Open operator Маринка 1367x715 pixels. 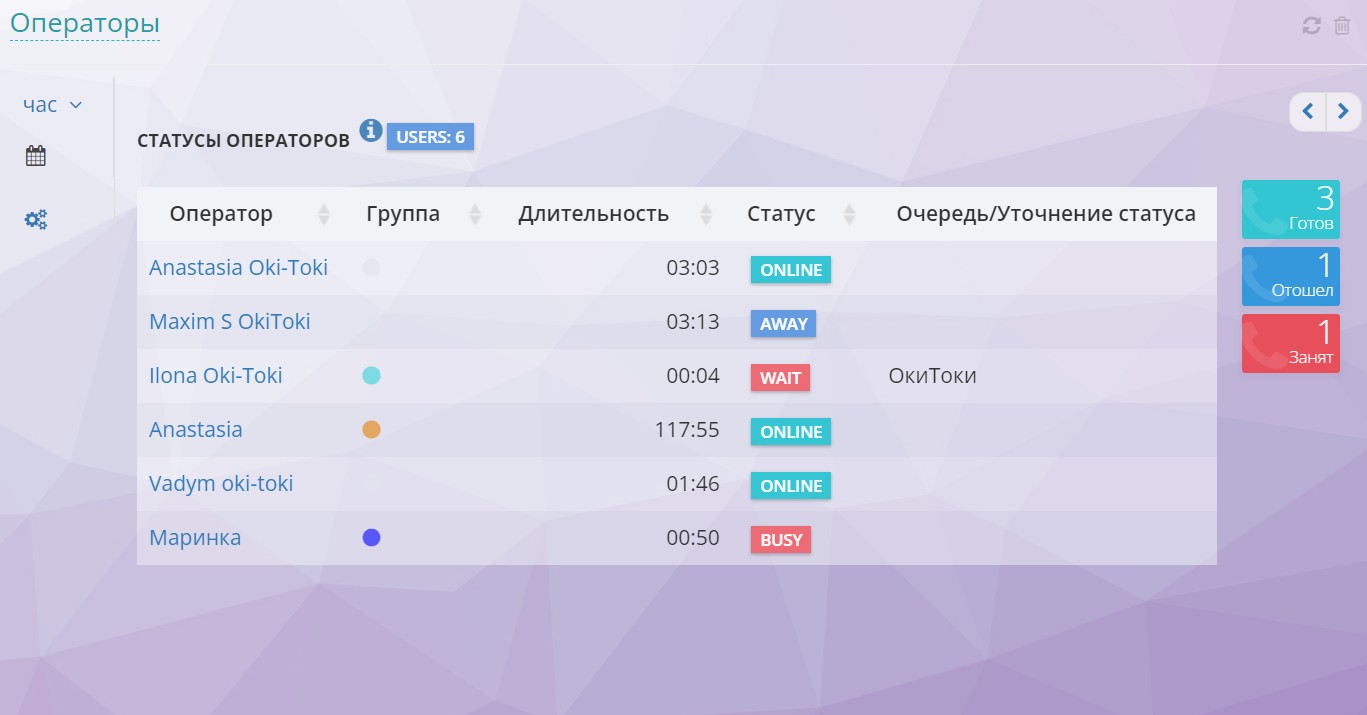point(195,538)
